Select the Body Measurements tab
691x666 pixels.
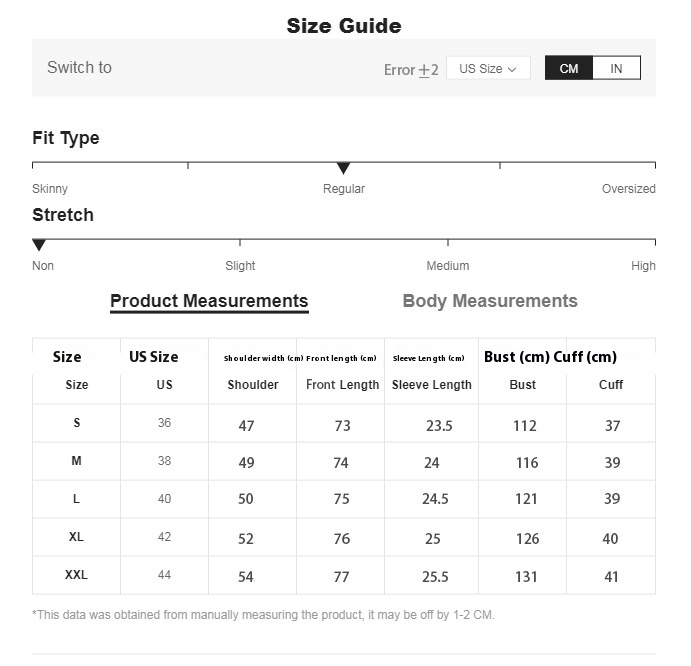(490, 301)
